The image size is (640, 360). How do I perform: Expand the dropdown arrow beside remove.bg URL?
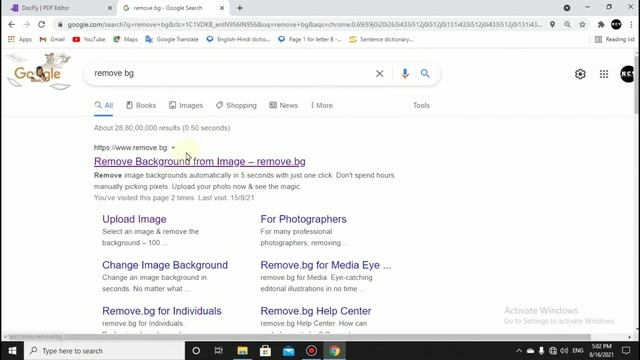[173, 148]
